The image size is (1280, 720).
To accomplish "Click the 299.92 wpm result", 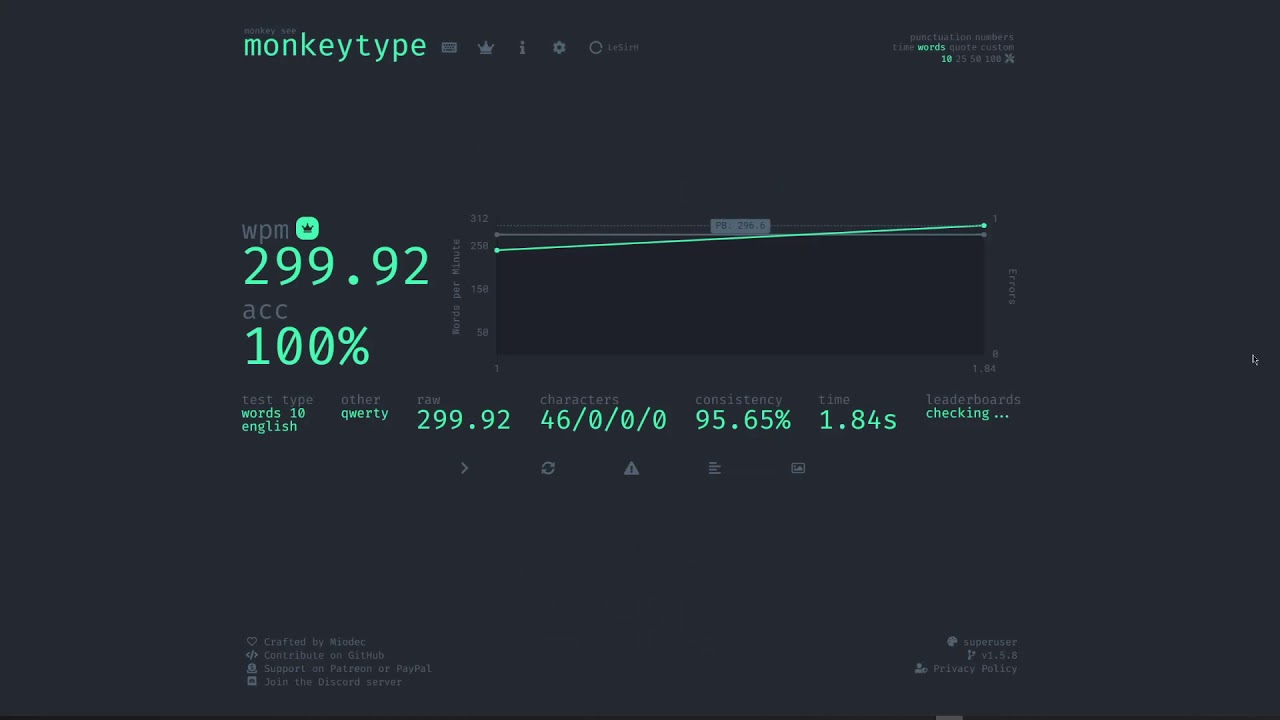I will pyautogui.click(x=336, y=267).
